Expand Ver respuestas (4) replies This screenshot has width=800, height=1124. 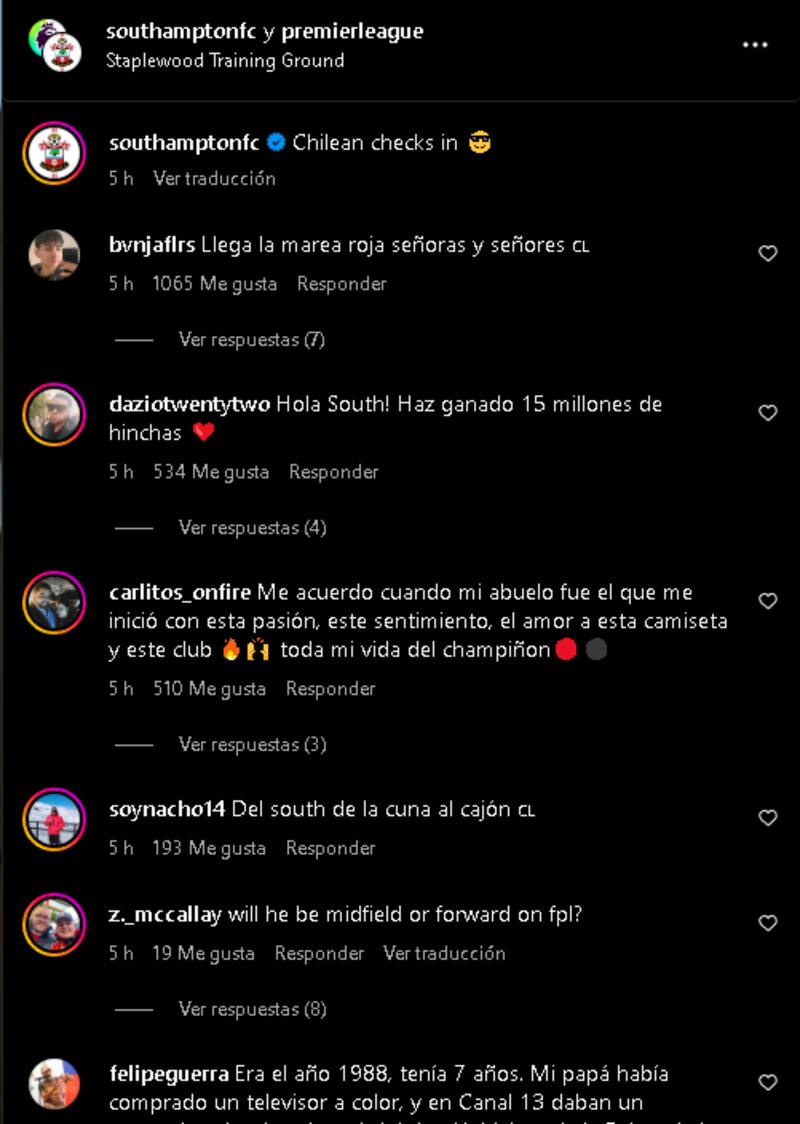point(252,528)
